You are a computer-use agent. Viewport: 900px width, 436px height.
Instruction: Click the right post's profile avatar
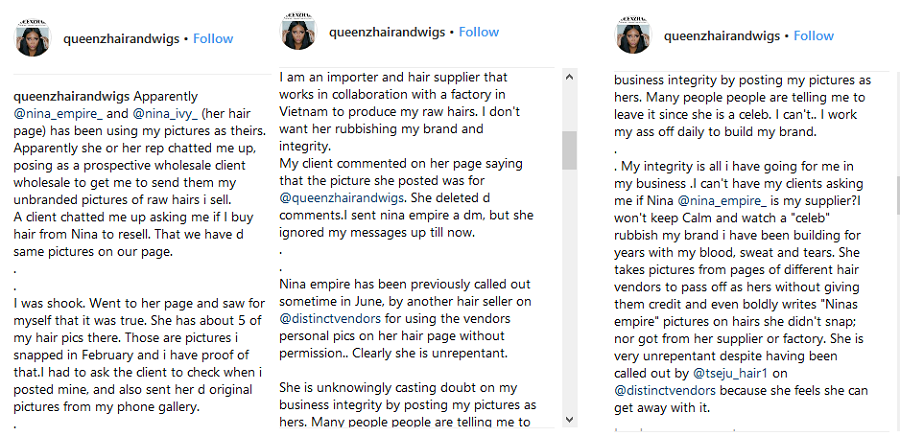click(632, 36)
